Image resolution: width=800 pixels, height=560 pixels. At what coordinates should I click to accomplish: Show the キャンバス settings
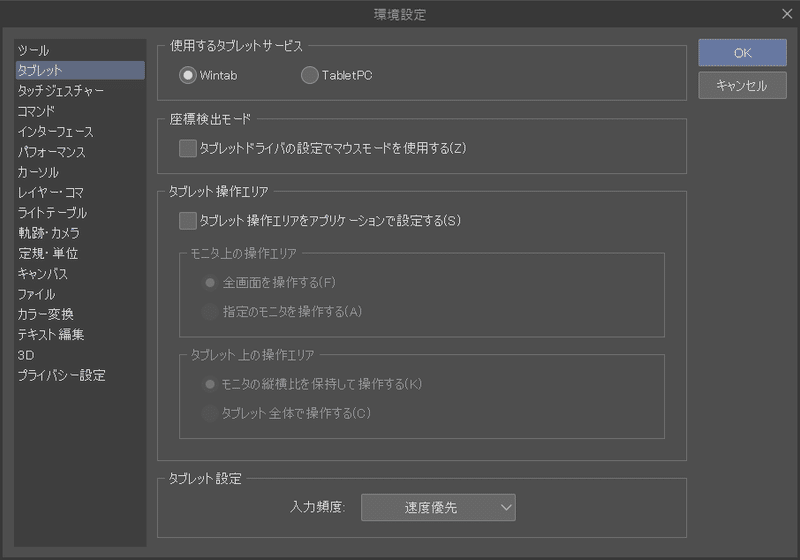click(x=80, y=274)
